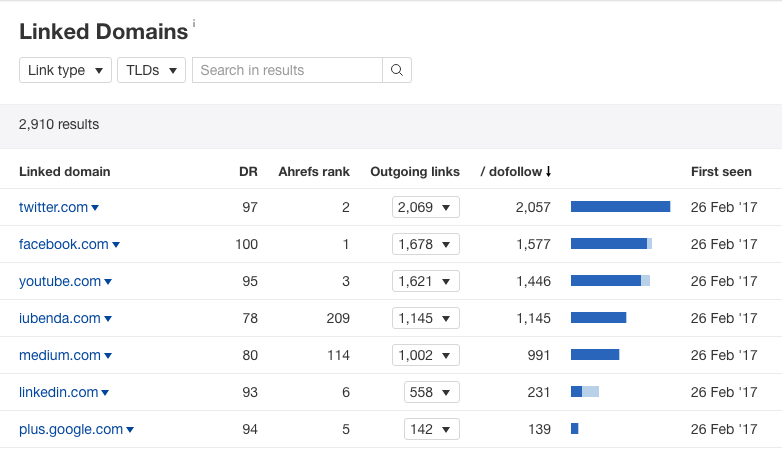Open the linkedin.com domain link

click(x=58, y=392)
